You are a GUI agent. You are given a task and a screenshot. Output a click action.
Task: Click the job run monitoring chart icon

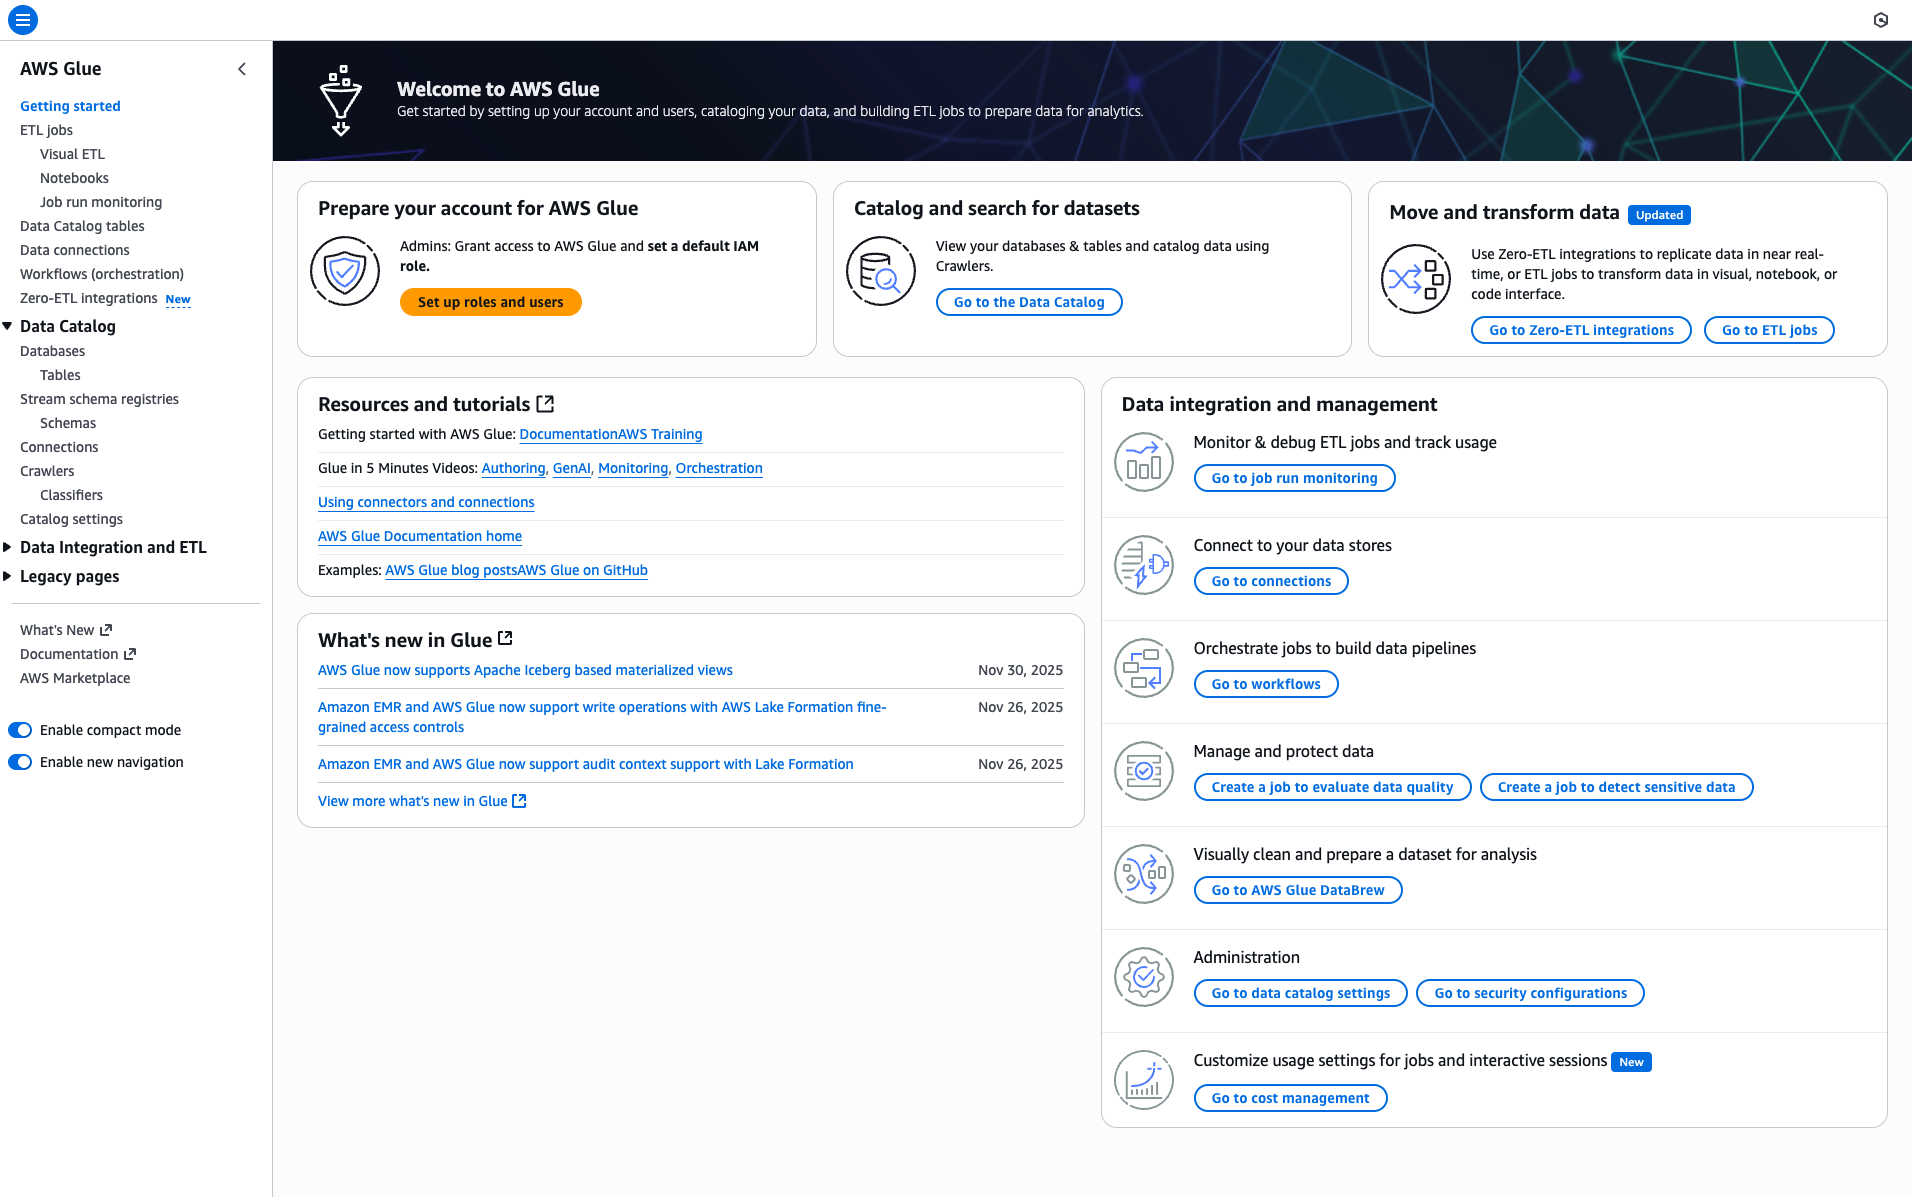click(1143, 461)
